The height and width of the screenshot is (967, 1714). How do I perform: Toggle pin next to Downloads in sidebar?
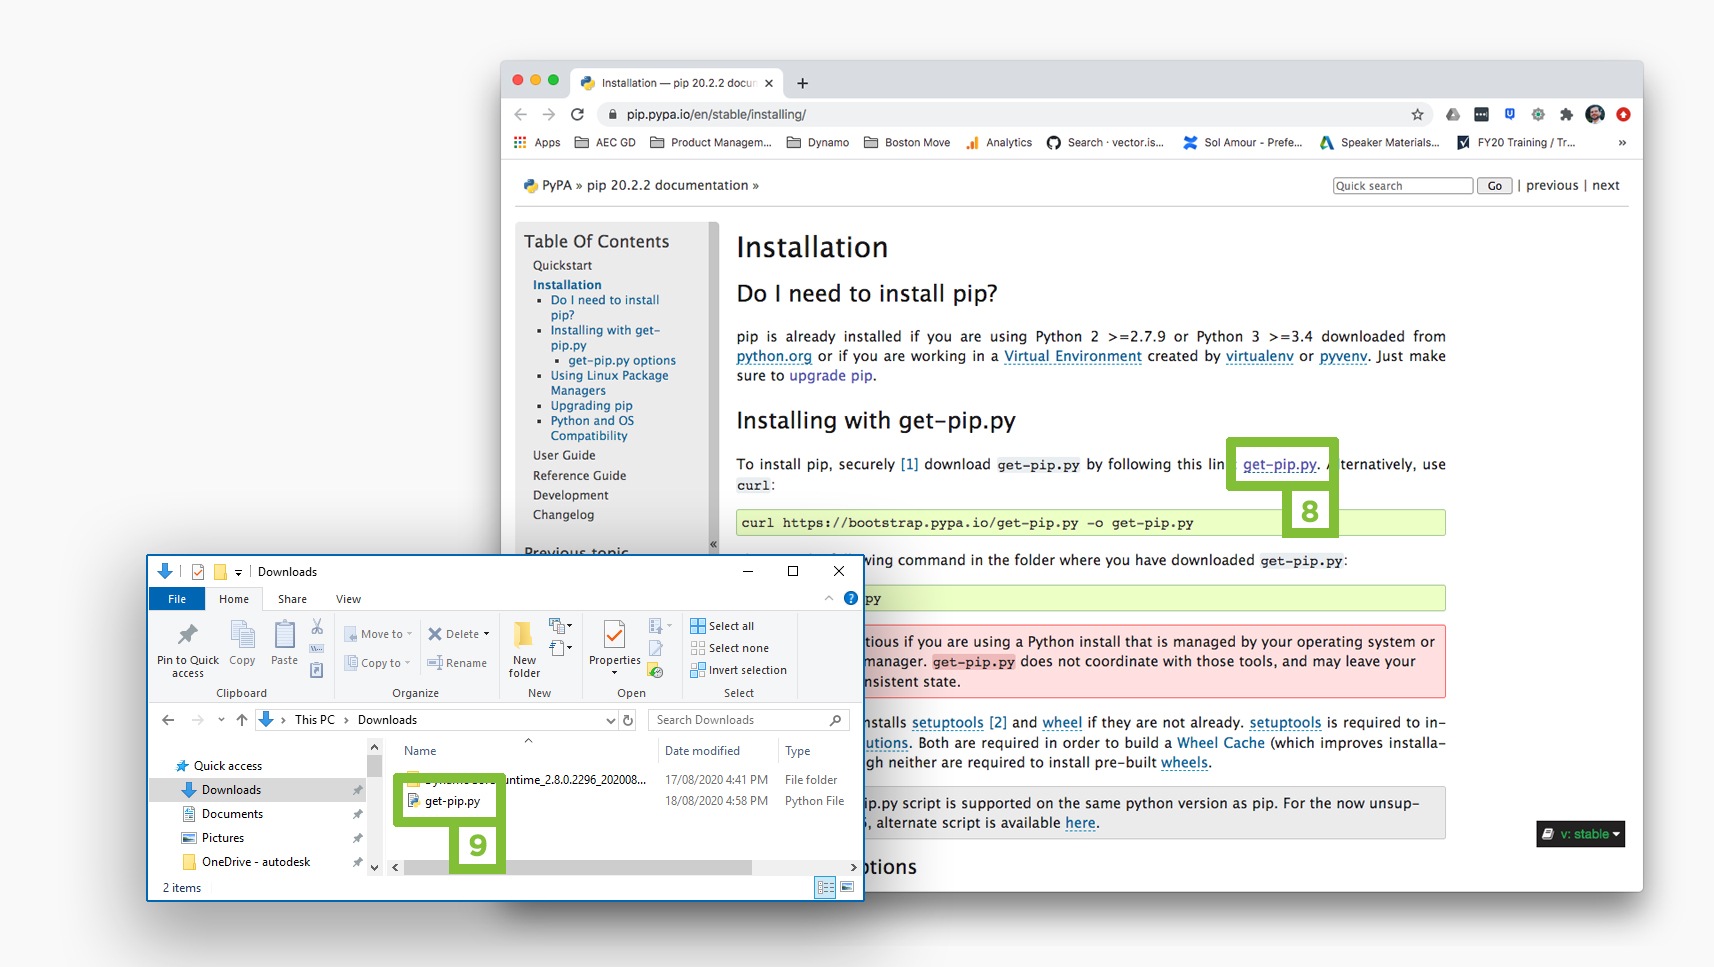[x=357, y=790]
